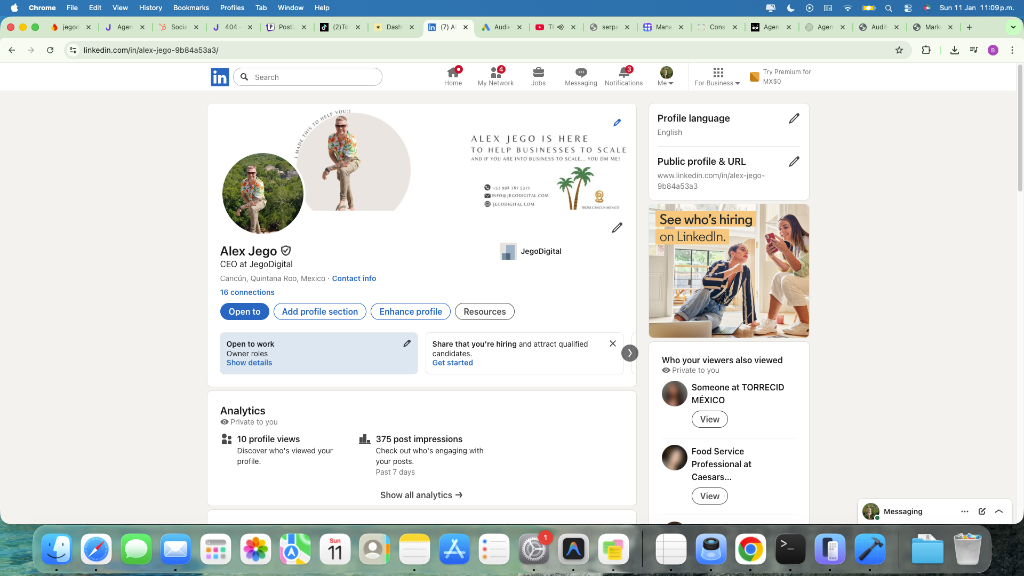Screen dimensions: 1024x576
Task: Edit Open to work card pencil
Action: click(407, 343)
